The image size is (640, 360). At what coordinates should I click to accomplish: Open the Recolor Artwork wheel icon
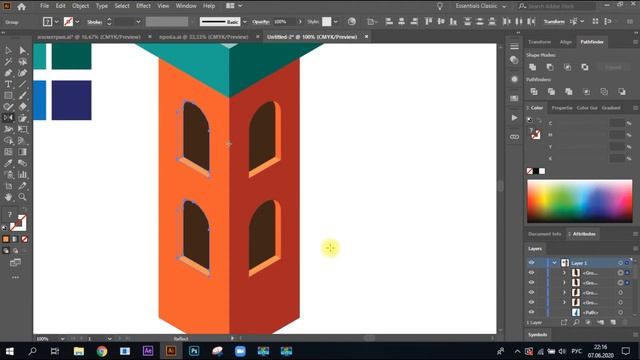click(x=351, y=22)
